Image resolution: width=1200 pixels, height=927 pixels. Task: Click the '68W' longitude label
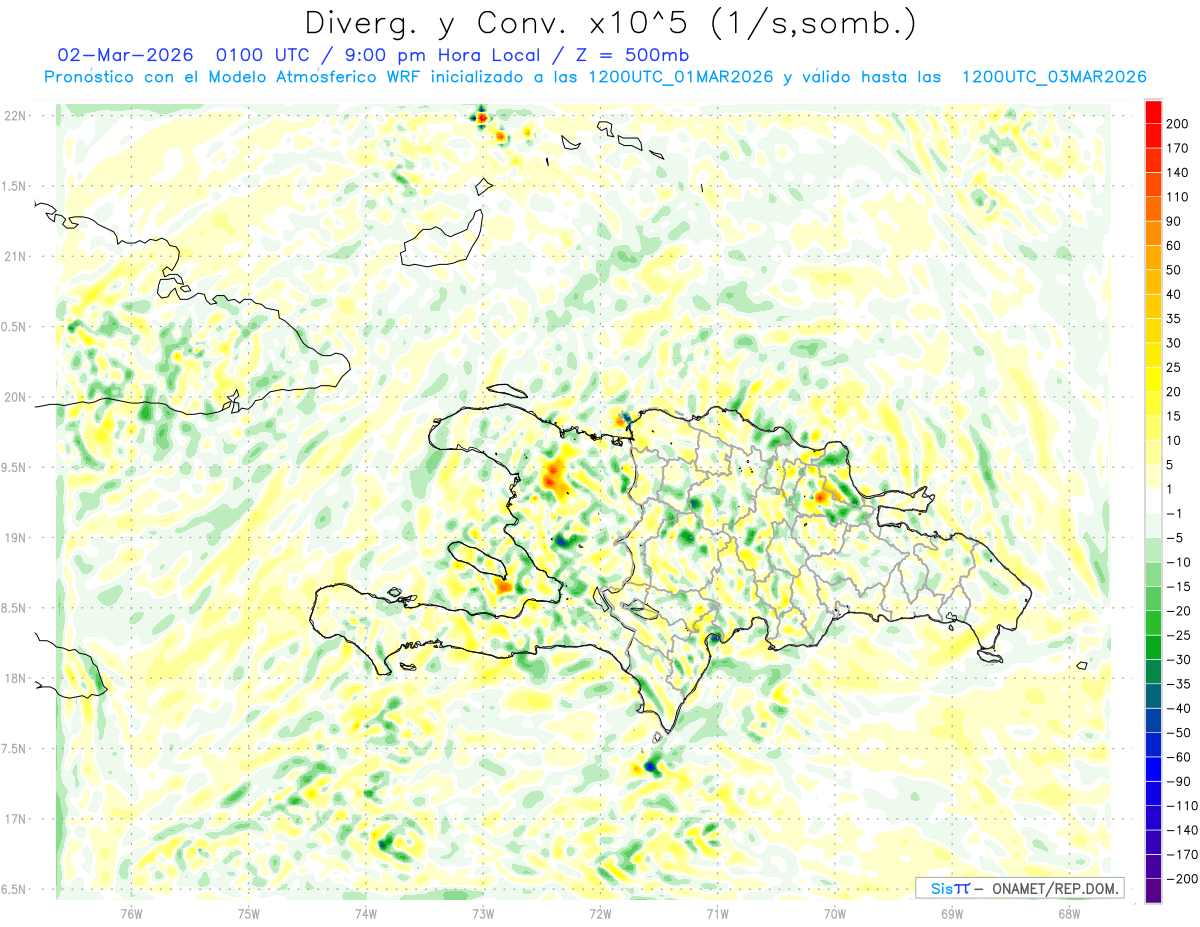tap(1069, 913)
